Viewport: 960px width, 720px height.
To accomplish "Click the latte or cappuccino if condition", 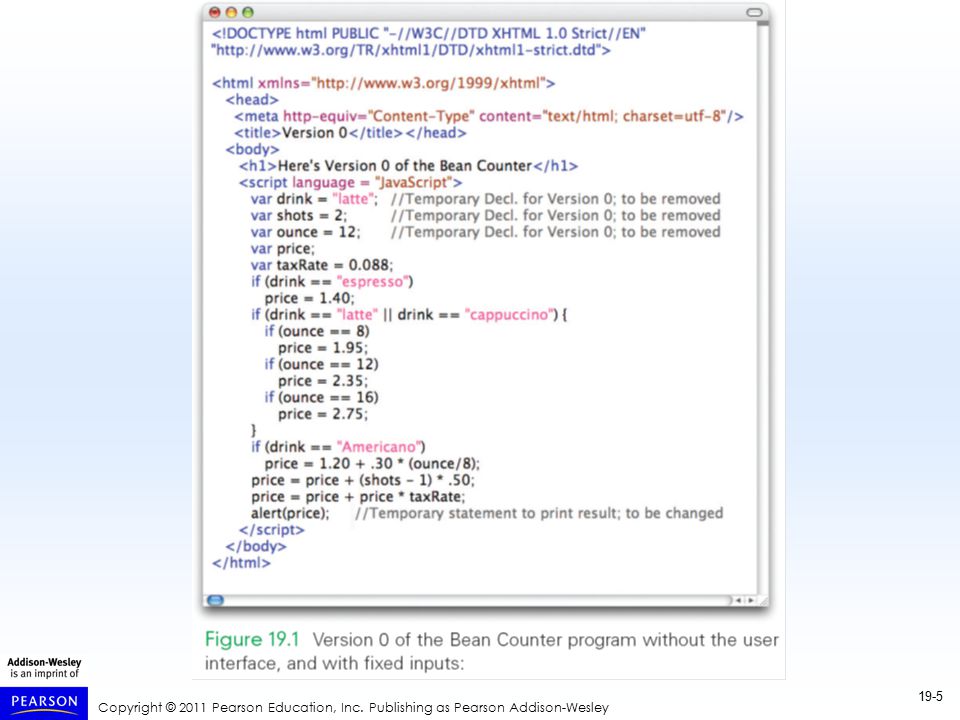I will pyautogui.click(x=409, y=315).
